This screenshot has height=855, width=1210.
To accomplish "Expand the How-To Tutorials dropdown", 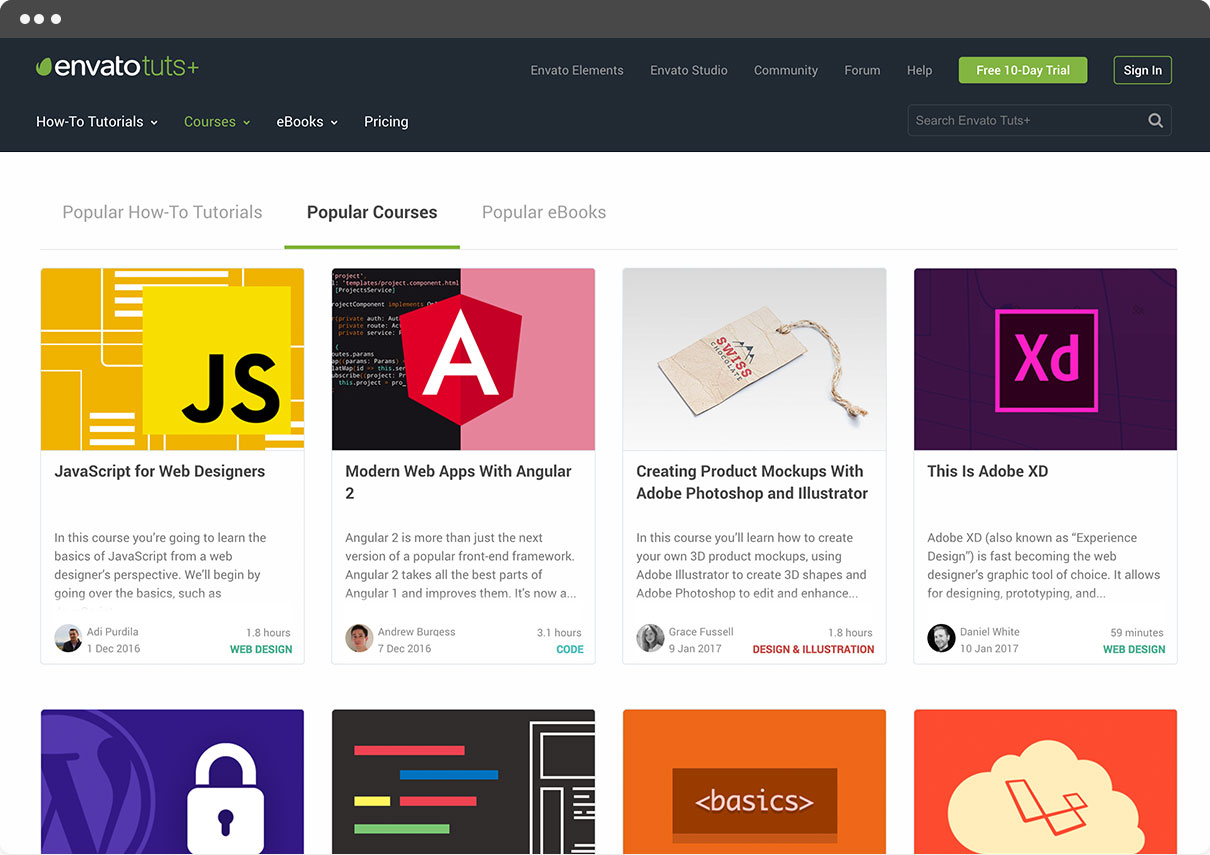I will pos(97,122).
